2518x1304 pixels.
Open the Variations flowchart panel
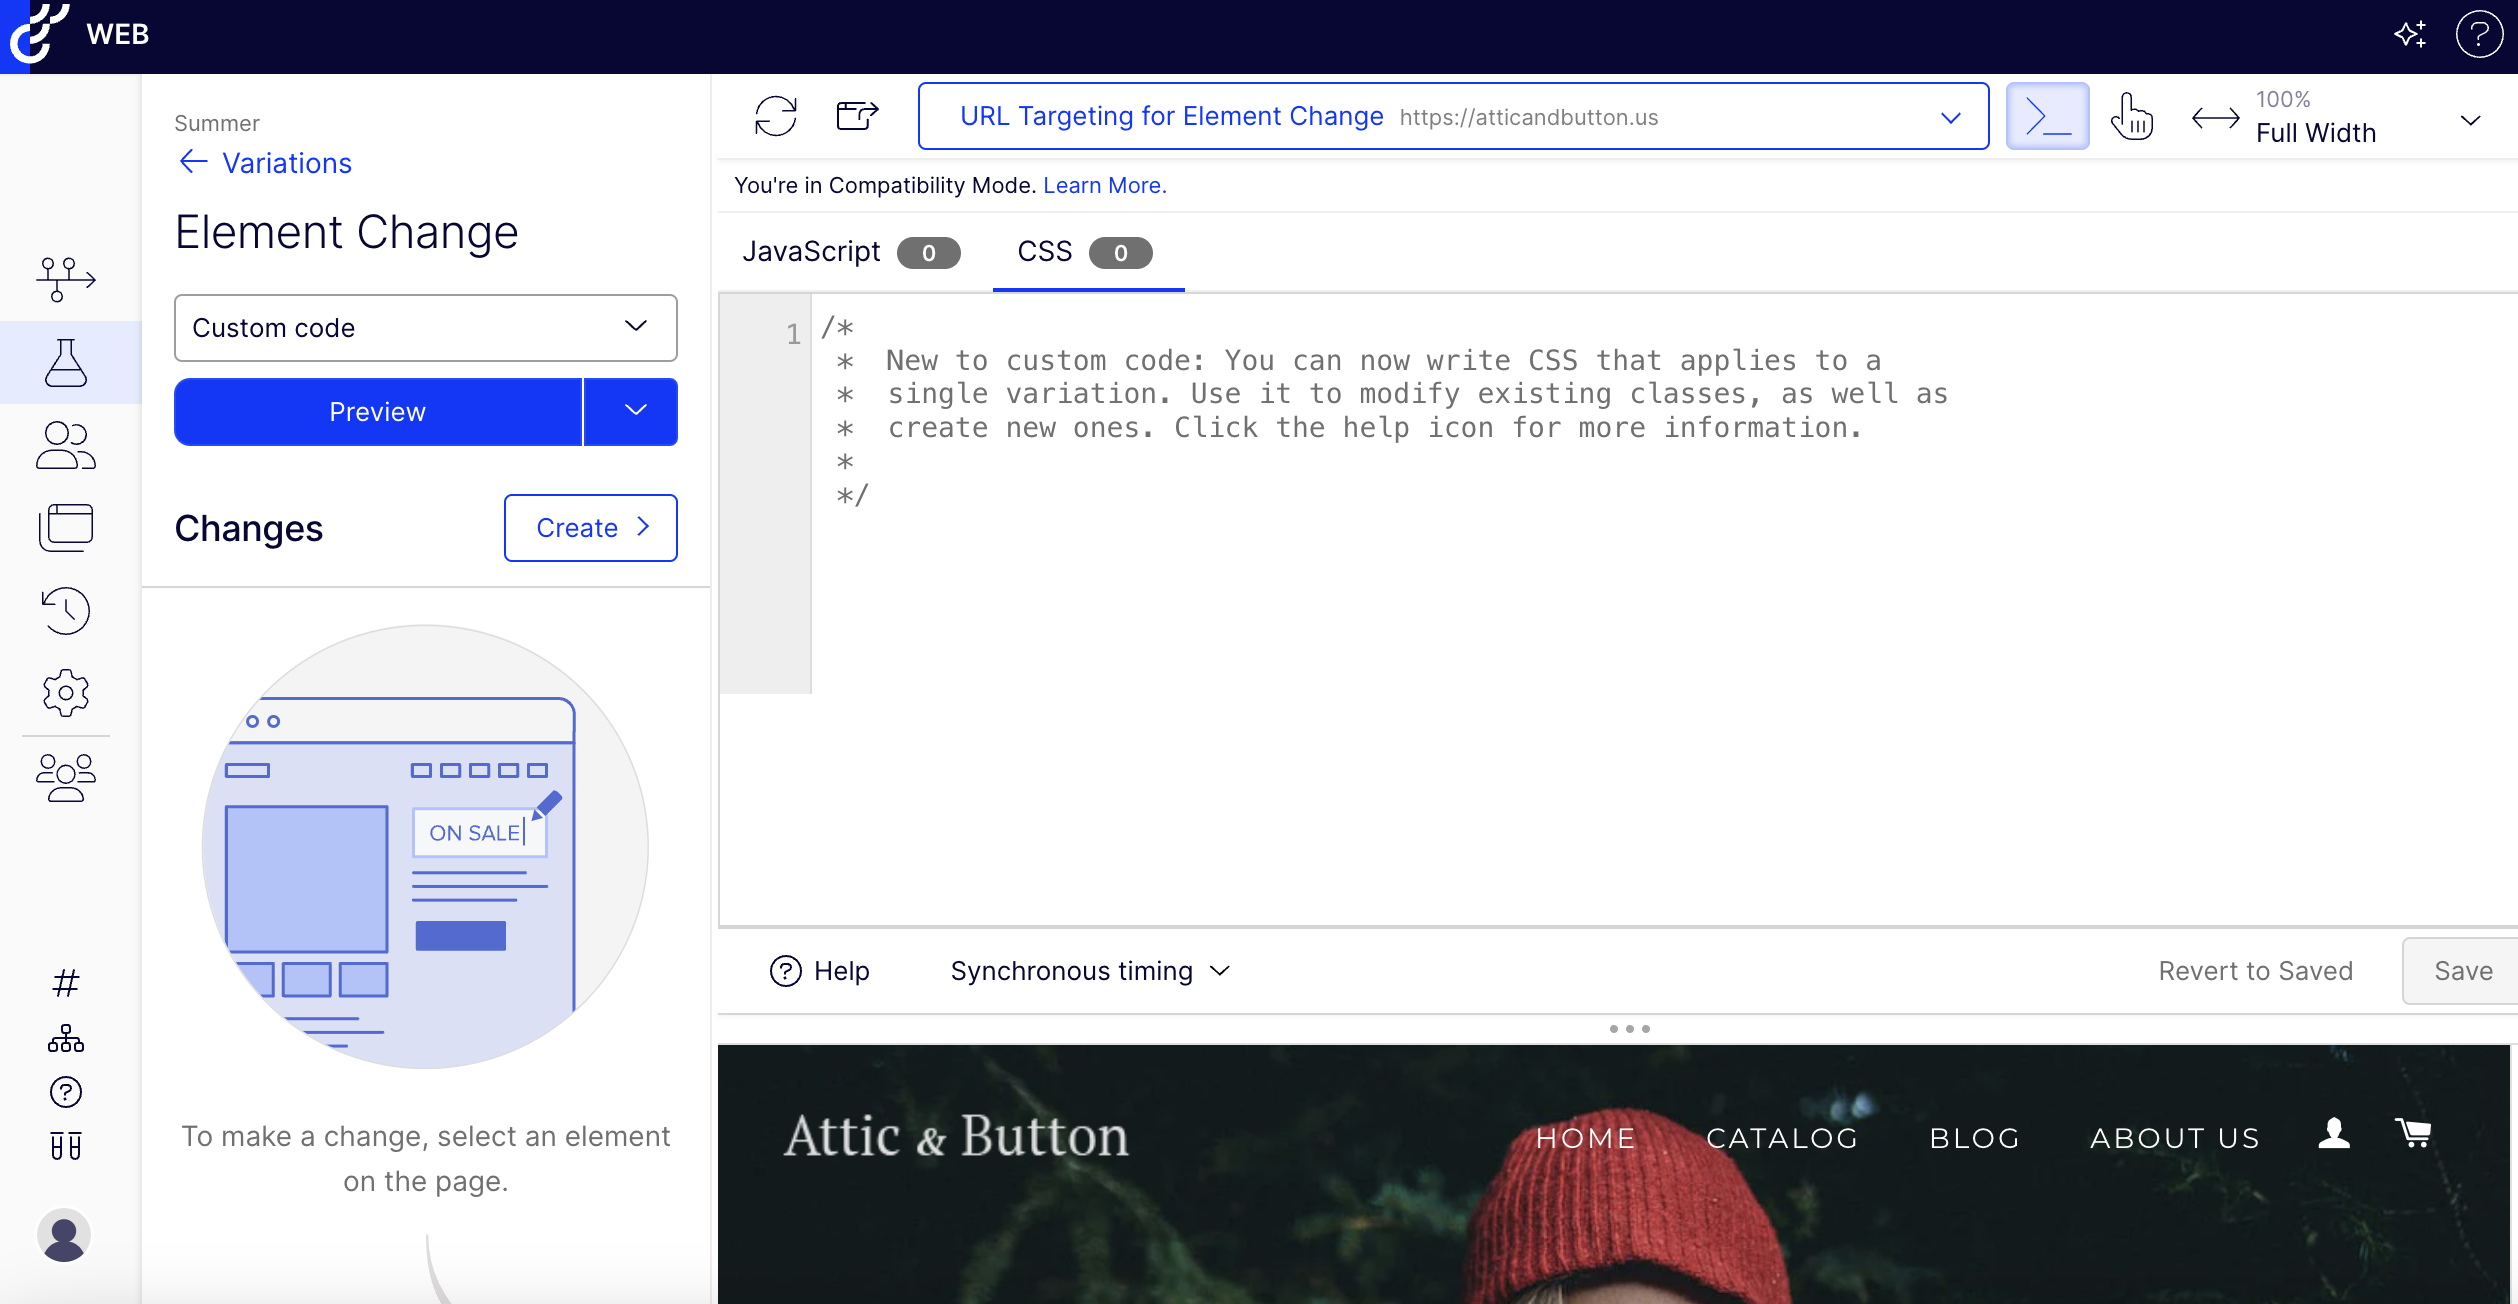[64, 279]
